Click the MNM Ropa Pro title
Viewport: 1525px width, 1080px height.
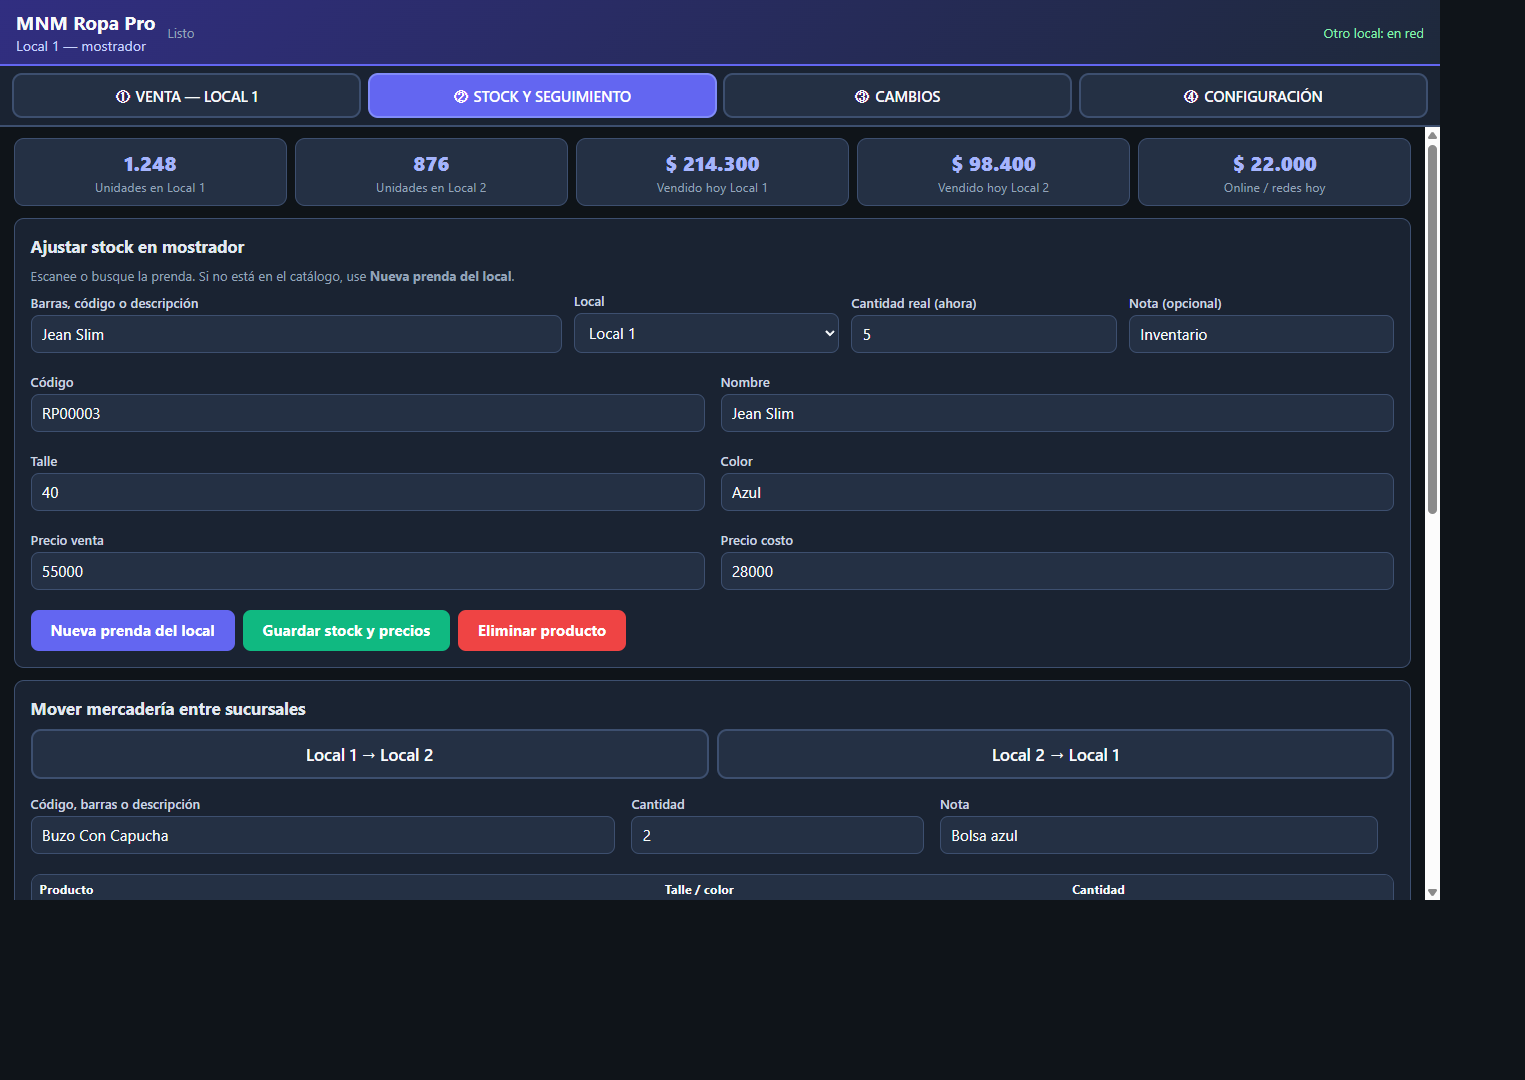coord(86,24)
